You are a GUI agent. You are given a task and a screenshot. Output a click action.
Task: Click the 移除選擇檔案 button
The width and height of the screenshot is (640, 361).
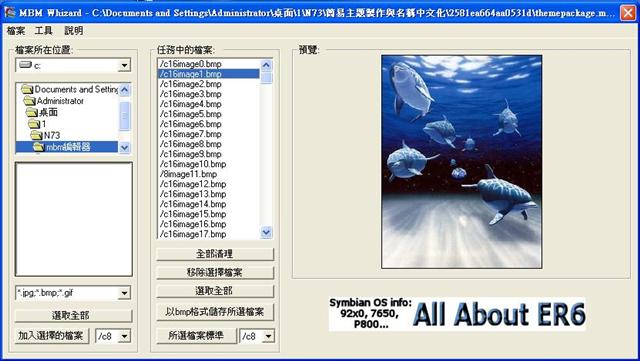pyautogui.click(x=215, y=272)
